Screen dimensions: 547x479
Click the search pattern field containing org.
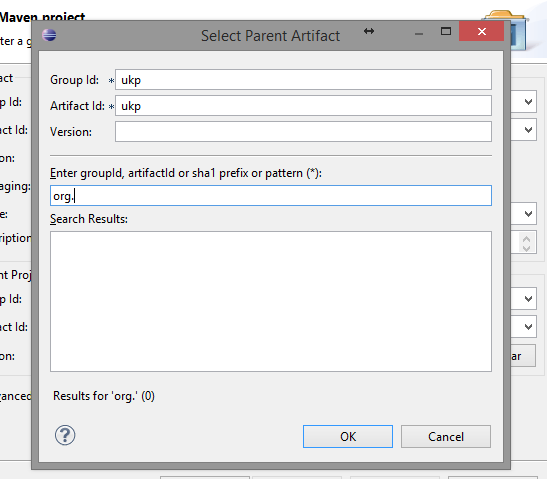(x=271, y=196)
